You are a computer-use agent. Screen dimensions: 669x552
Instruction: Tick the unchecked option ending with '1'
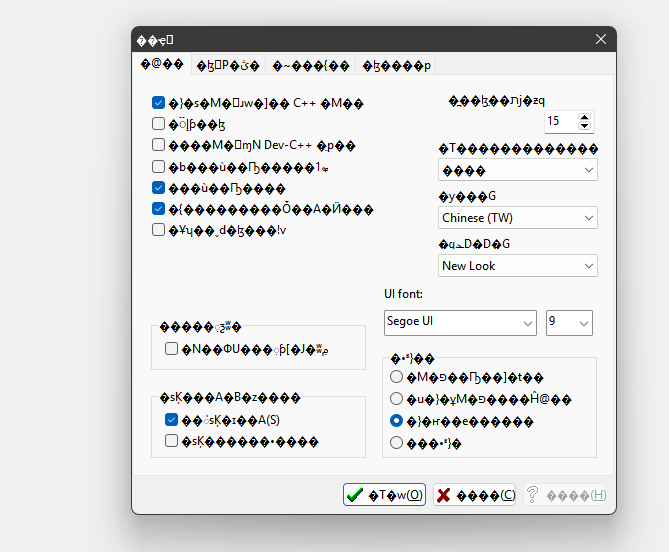tap(158, 166)
